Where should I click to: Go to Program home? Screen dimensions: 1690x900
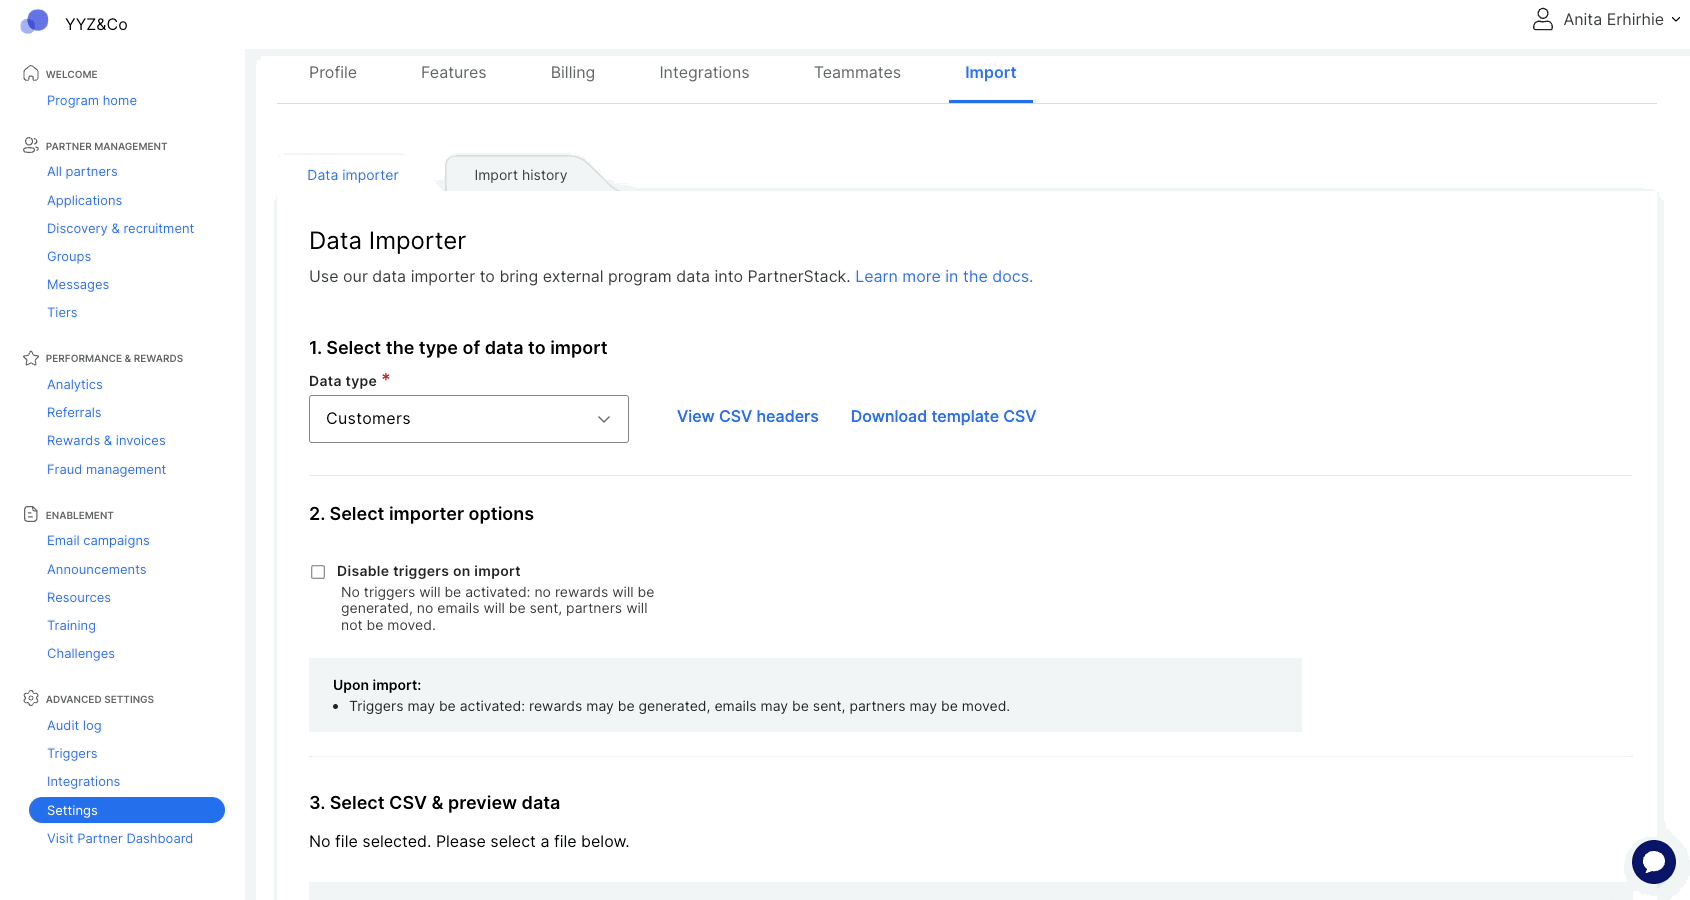click(x=92, y=101)
